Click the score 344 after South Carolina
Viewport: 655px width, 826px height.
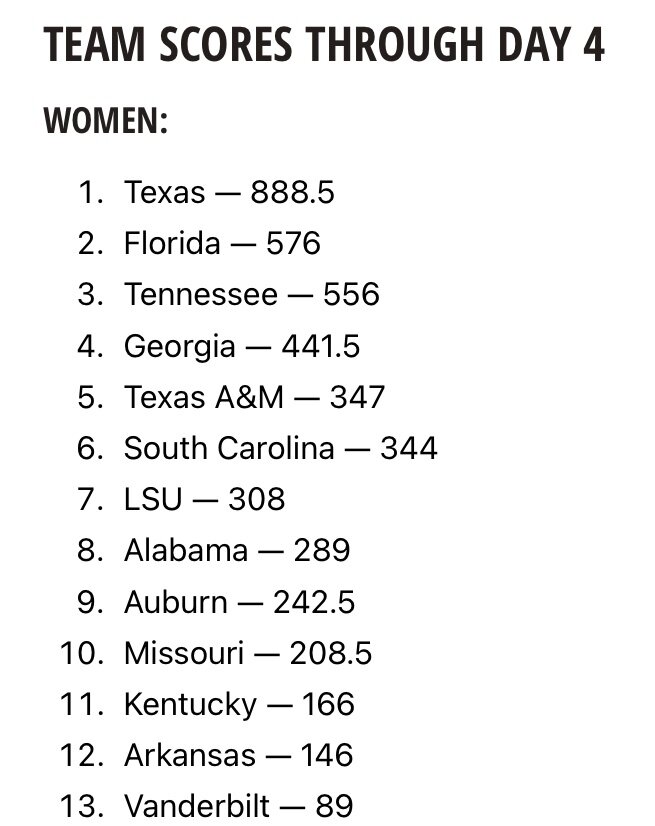pos(409,448)
